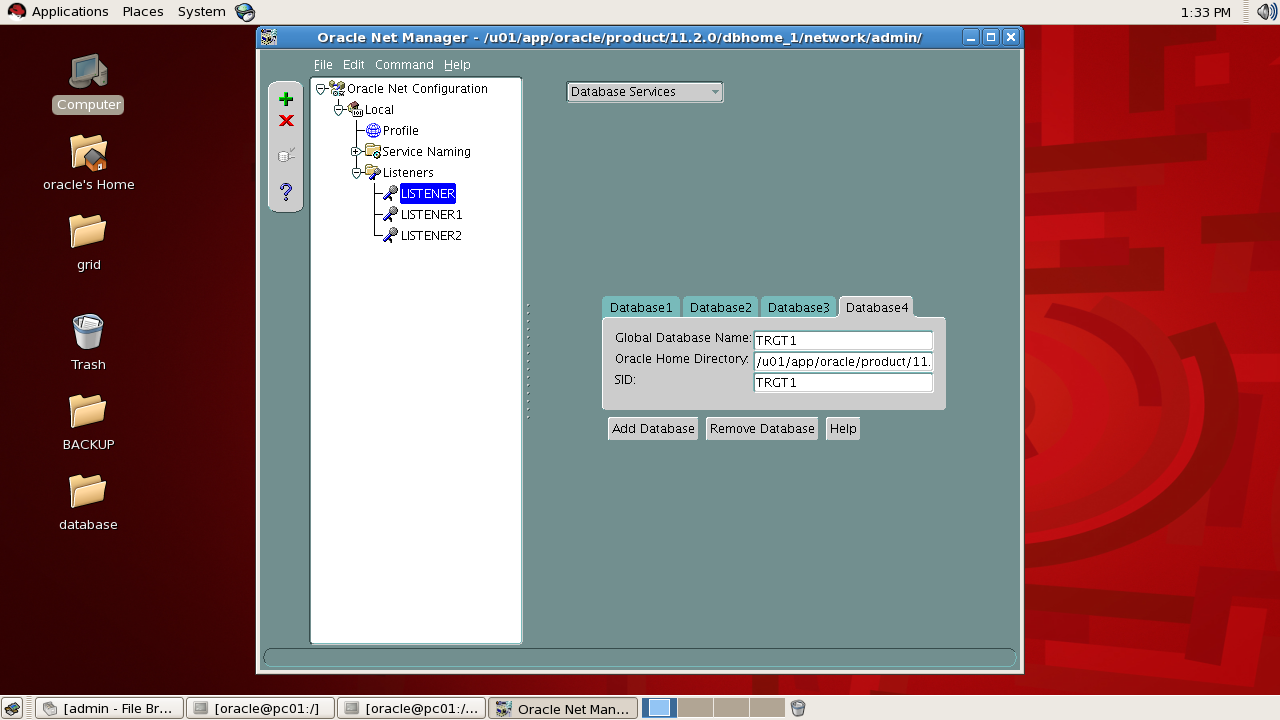Click the Oracle Net Configuration network icon

coord(337,88)
